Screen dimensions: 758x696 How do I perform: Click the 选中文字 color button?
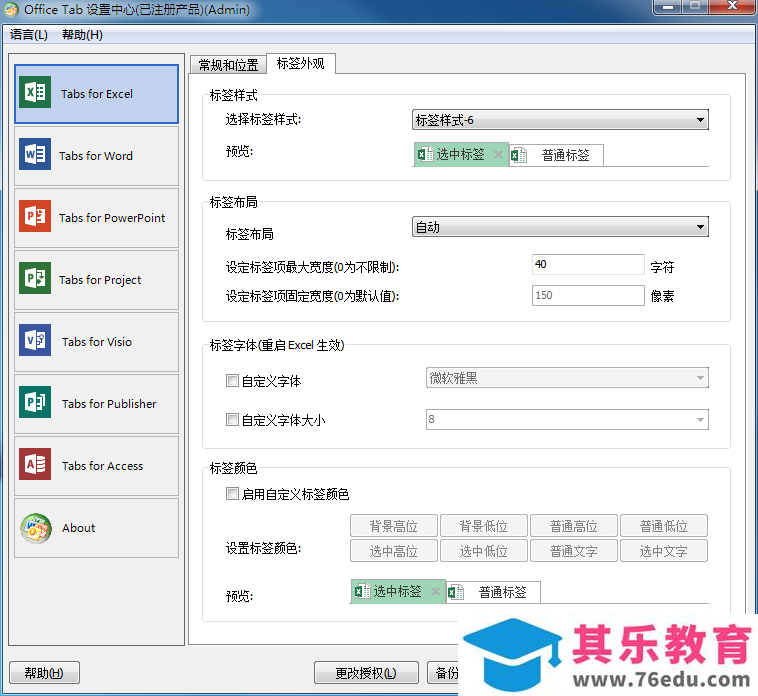[x=664, y=551]
